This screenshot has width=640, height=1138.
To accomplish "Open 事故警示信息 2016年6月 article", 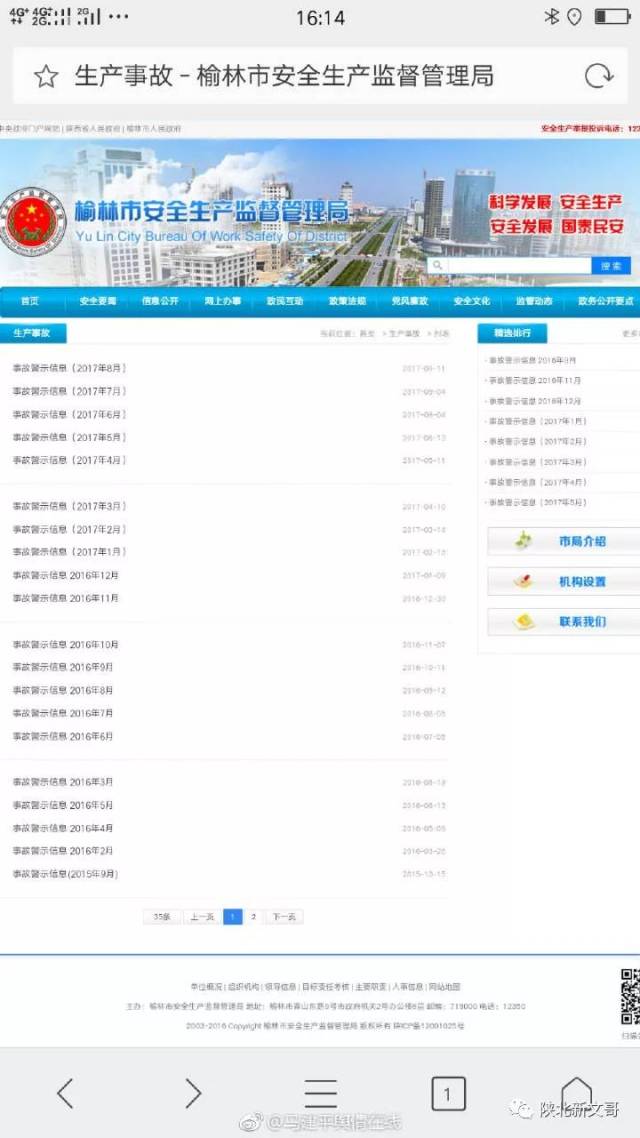I will click(62, 736).
